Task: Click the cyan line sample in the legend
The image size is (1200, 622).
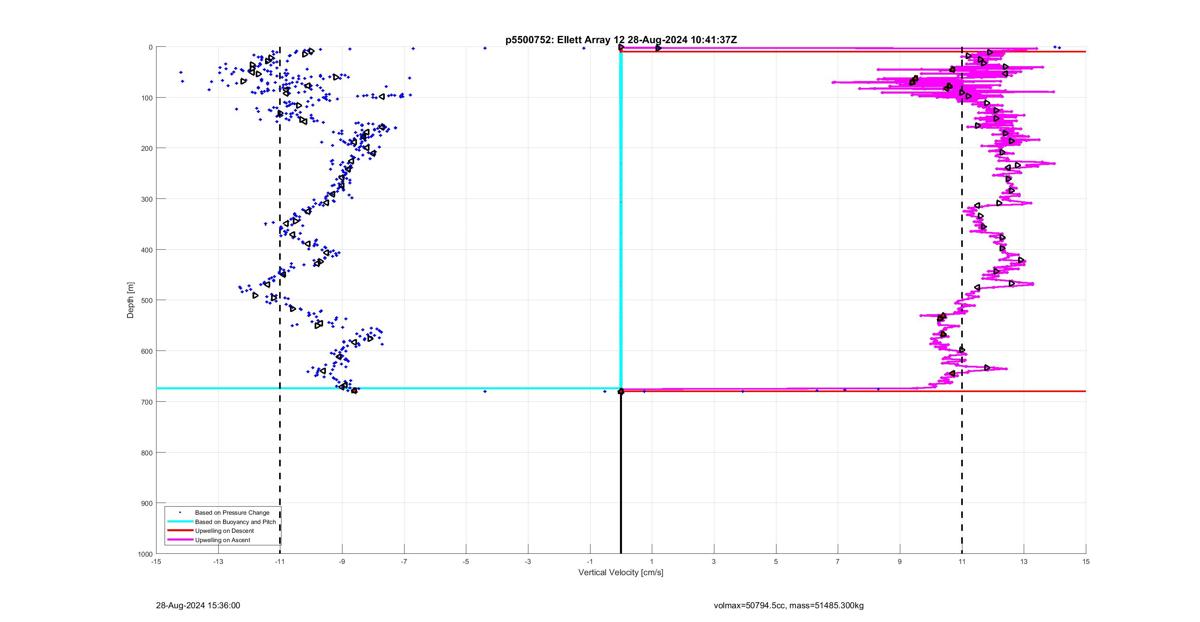Action: coord(179,521)
